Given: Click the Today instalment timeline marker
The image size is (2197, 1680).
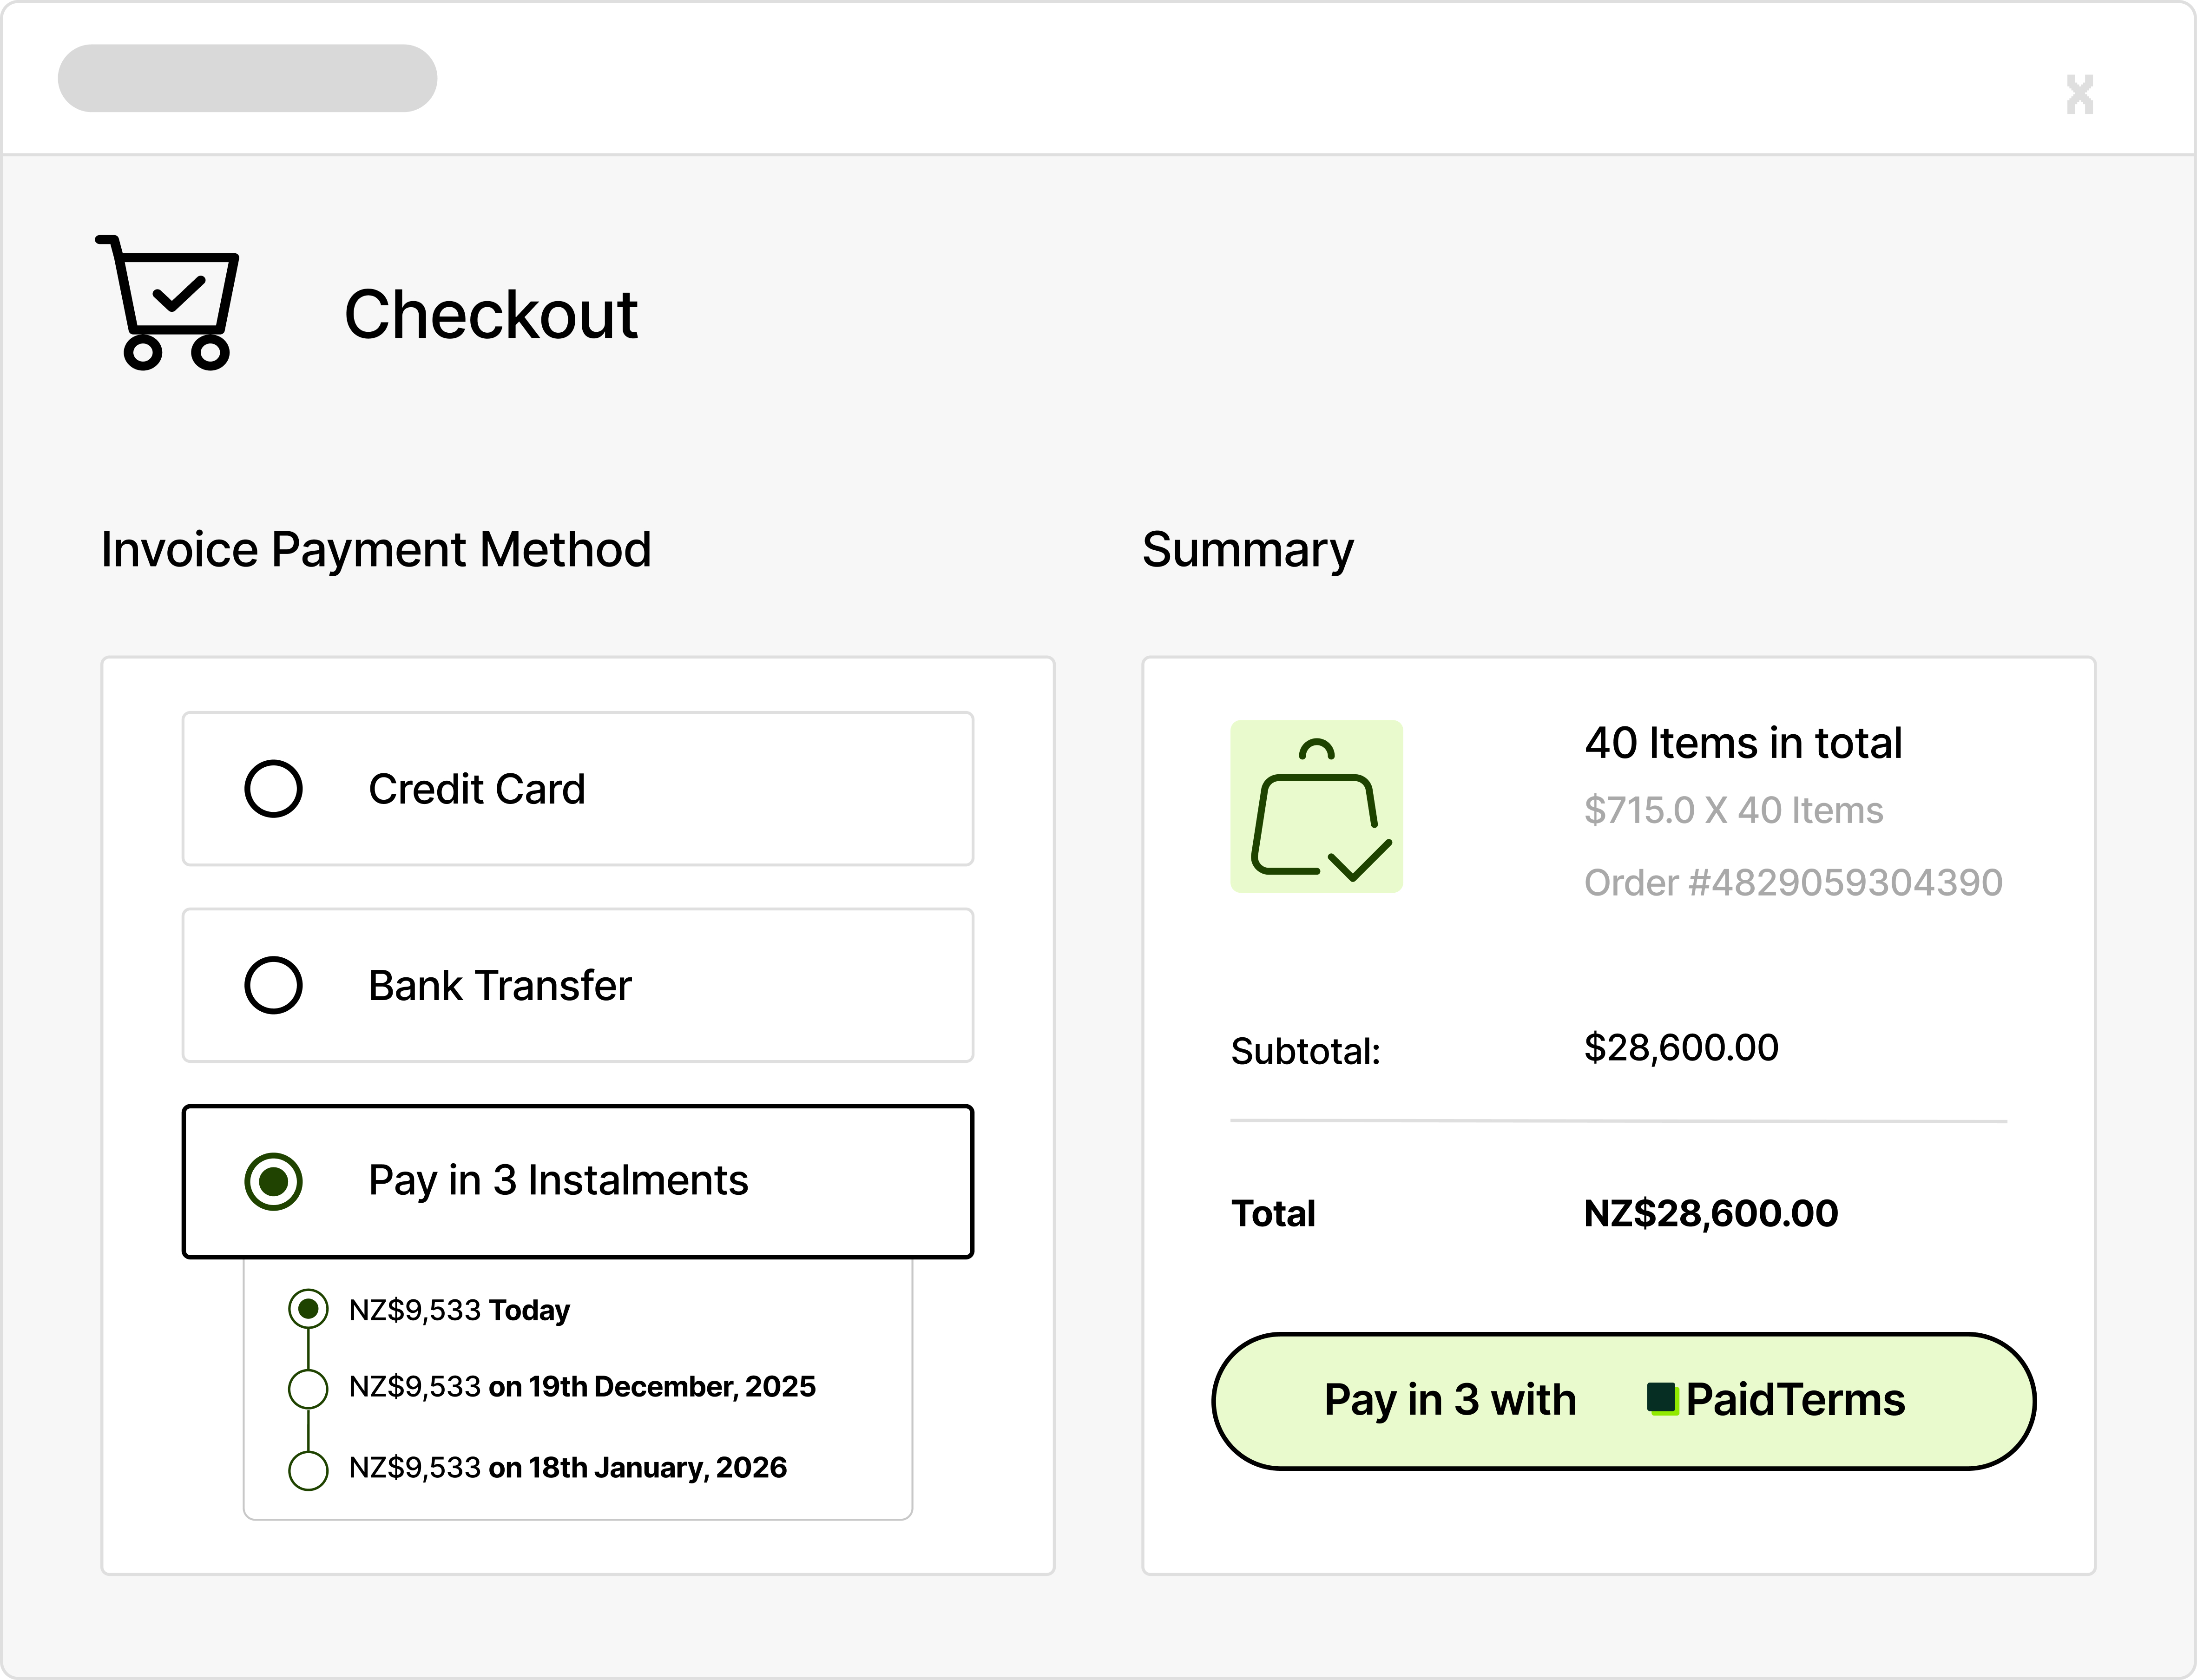Looking at the screenshot, I should coord(308,1309).
